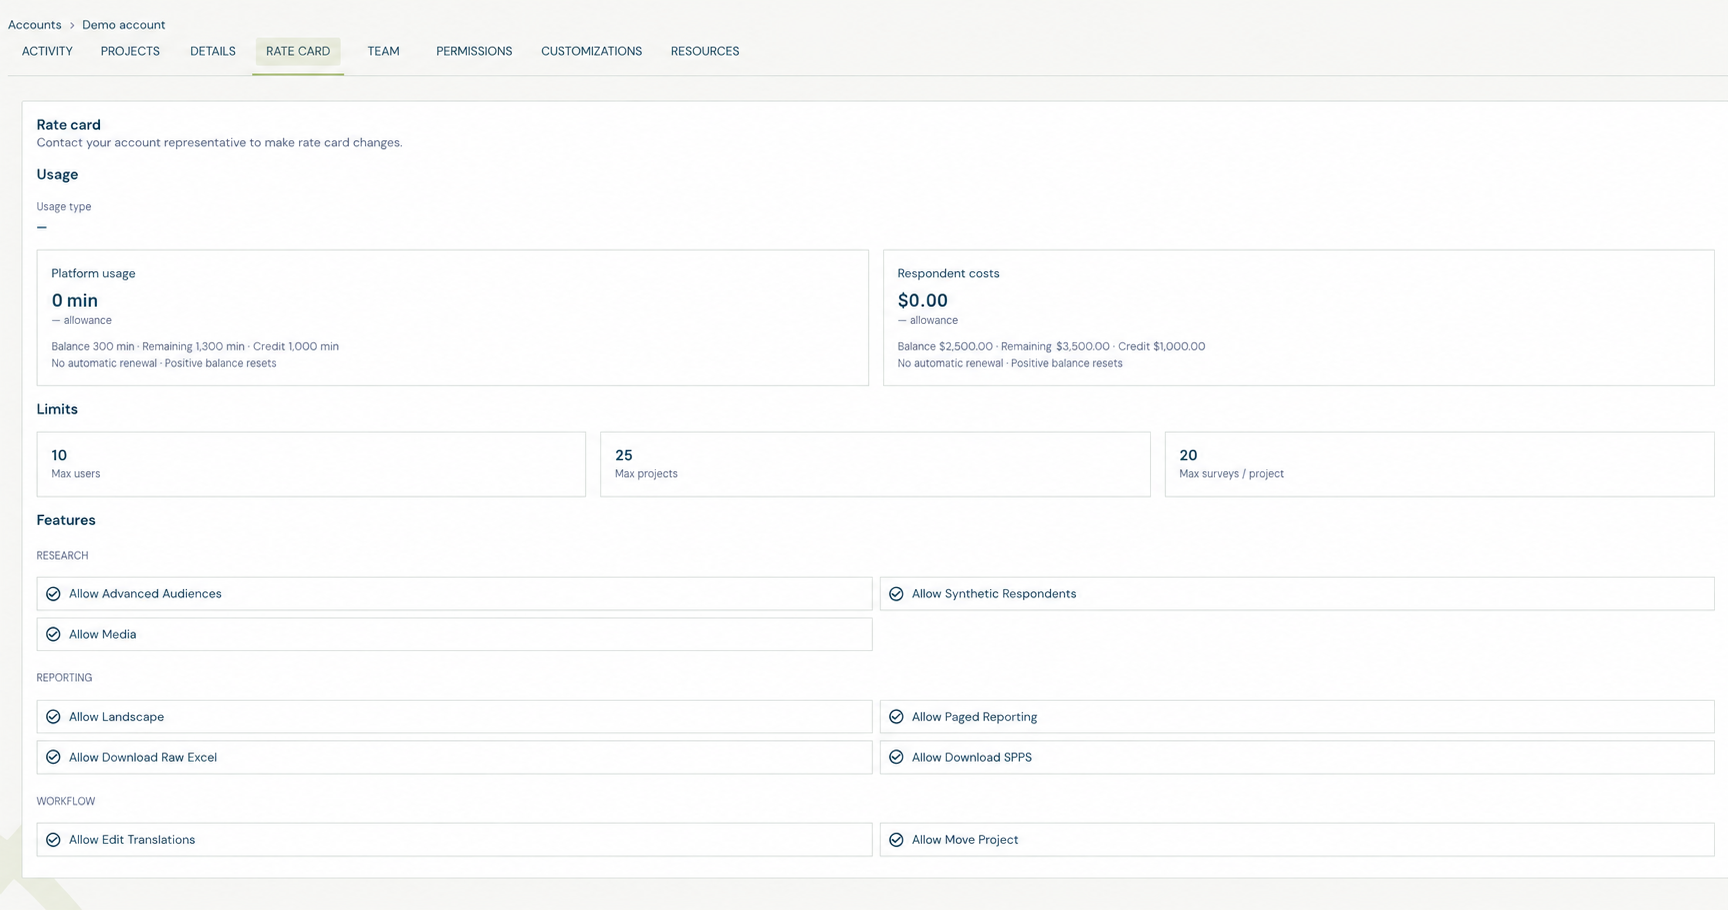Image resolution: width=1728 pixels, height=910 pixels.
Task: Go to the Team tab
Action: tap(383, 51)
